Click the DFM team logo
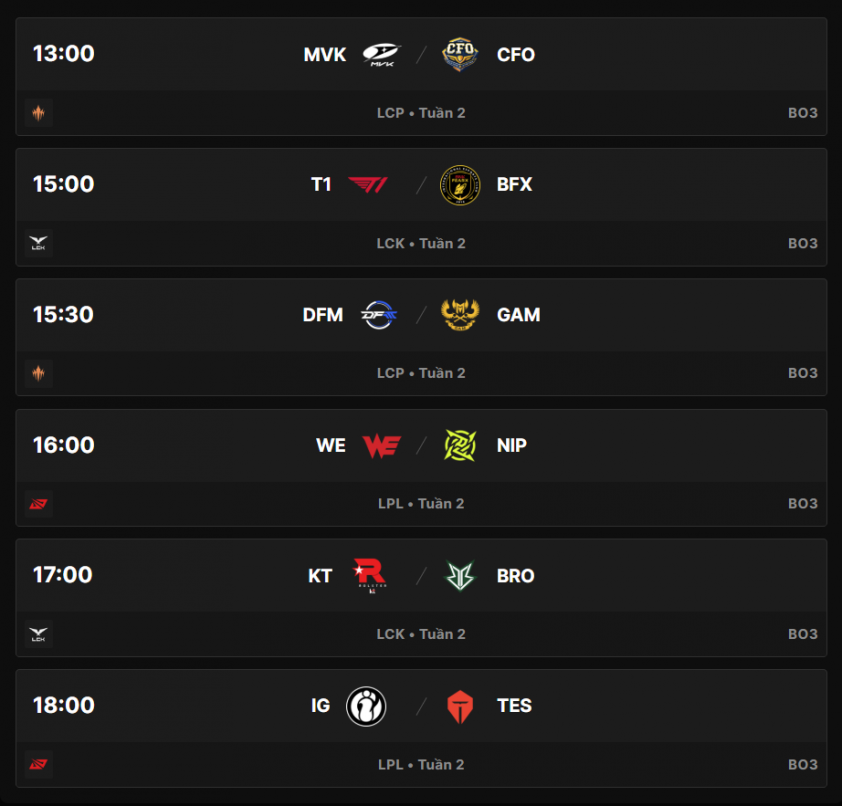842x806 pixels. click(x=380, y=315)
